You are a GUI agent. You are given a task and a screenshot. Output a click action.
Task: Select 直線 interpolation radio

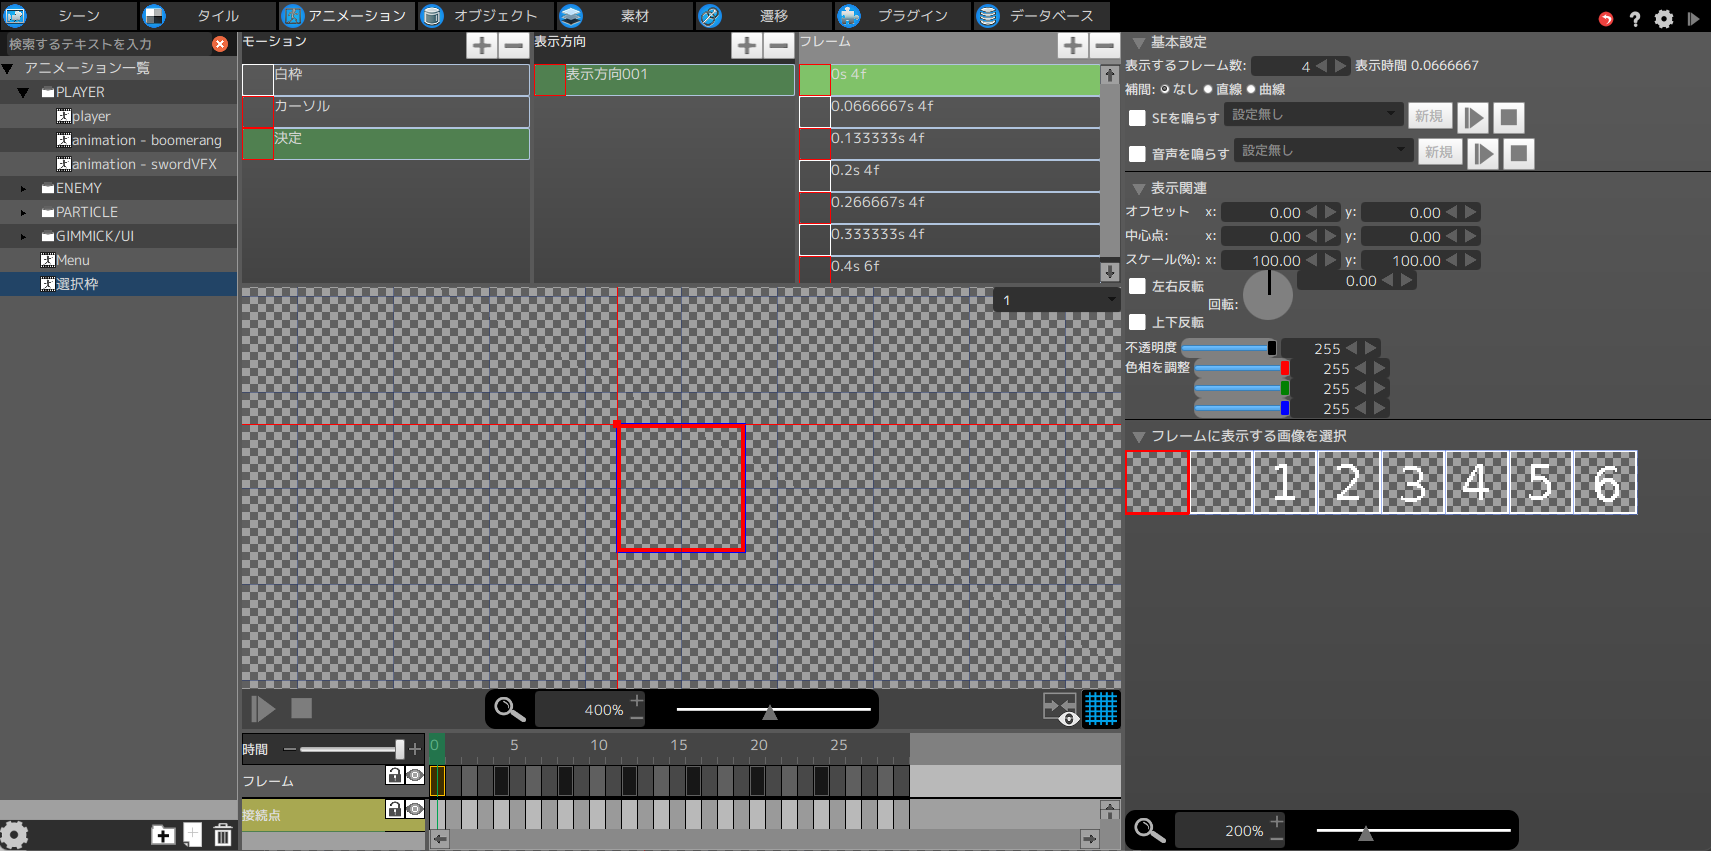point(1208,89)
